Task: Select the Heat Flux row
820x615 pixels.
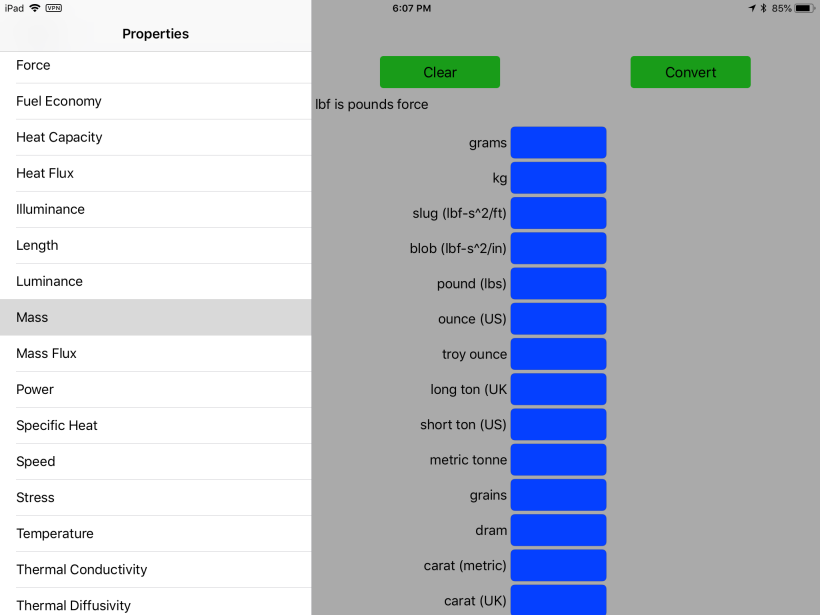Action: pyautogui.click(x=155, y=174)
